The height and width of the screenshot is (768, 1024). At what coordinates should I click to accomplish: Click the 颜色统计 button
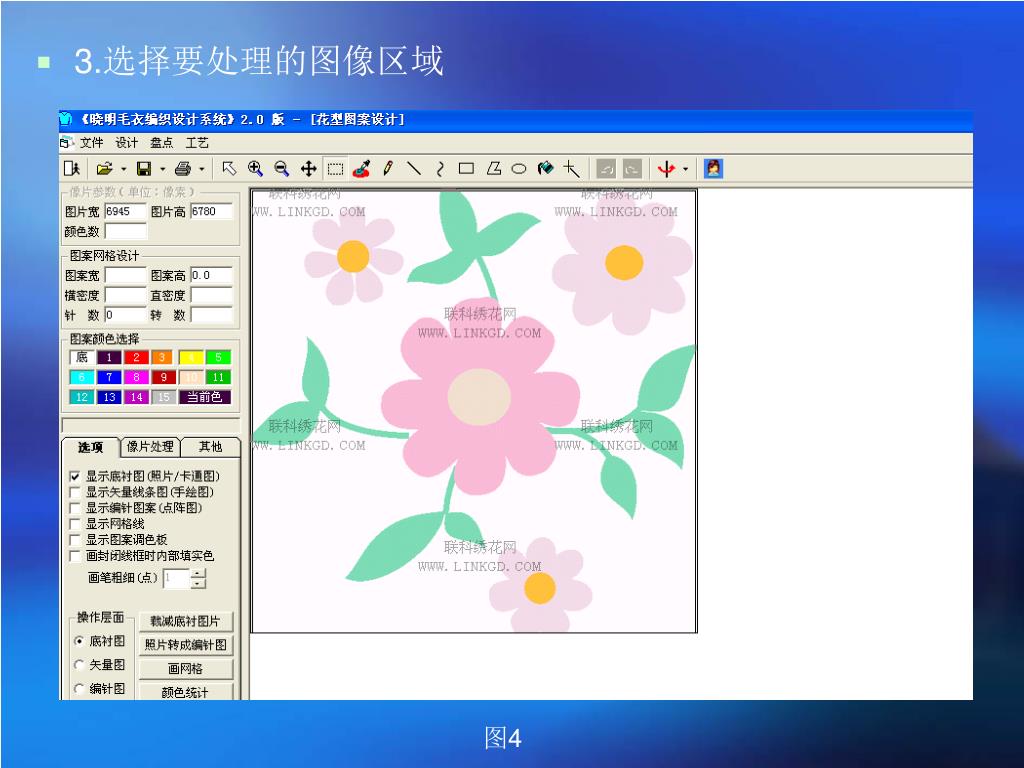point(185,692)
